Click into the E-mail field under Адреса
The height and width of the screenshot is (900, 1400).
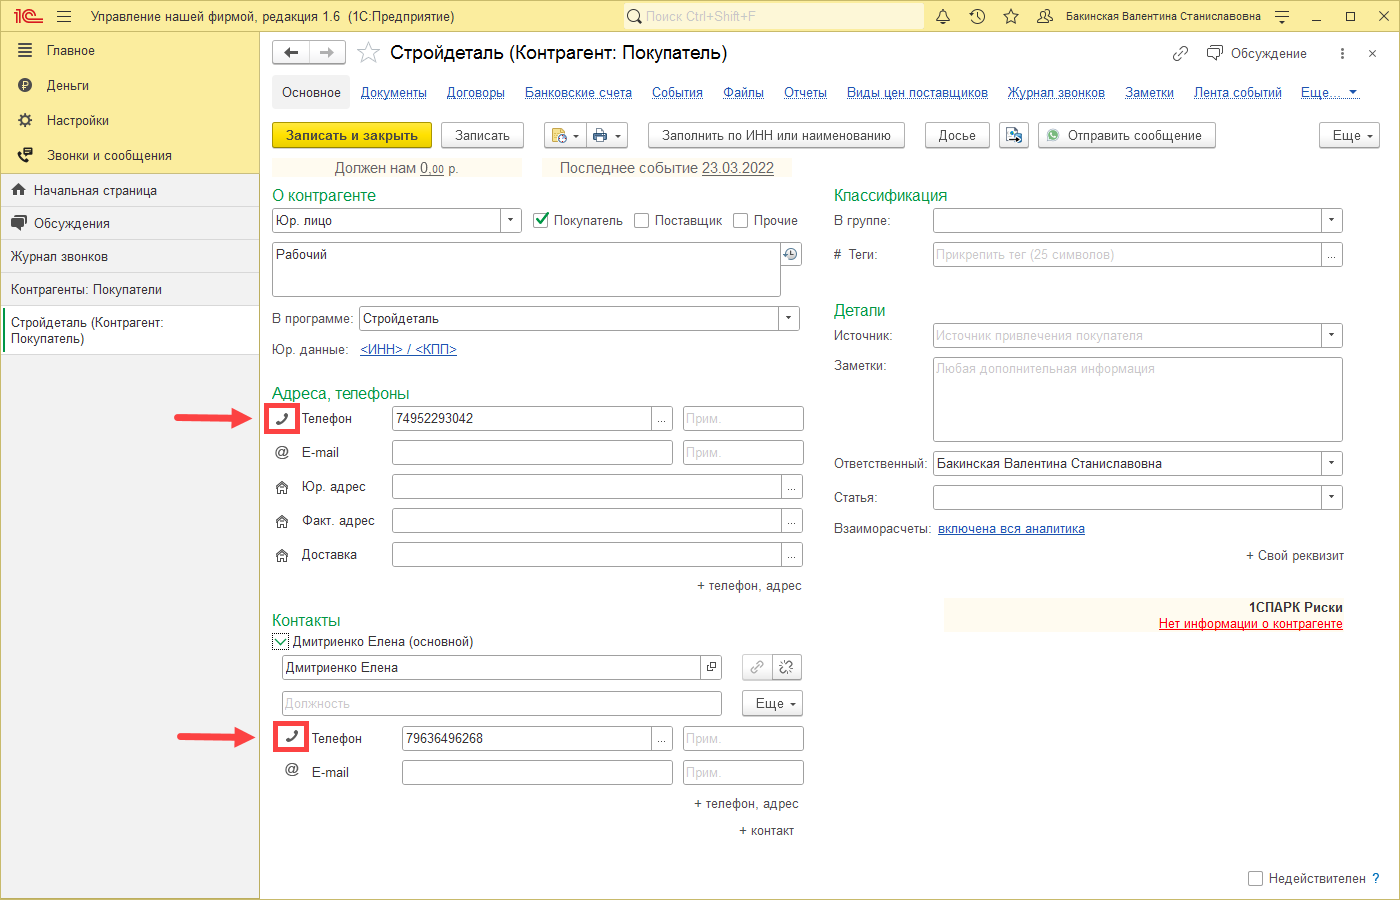532,453
